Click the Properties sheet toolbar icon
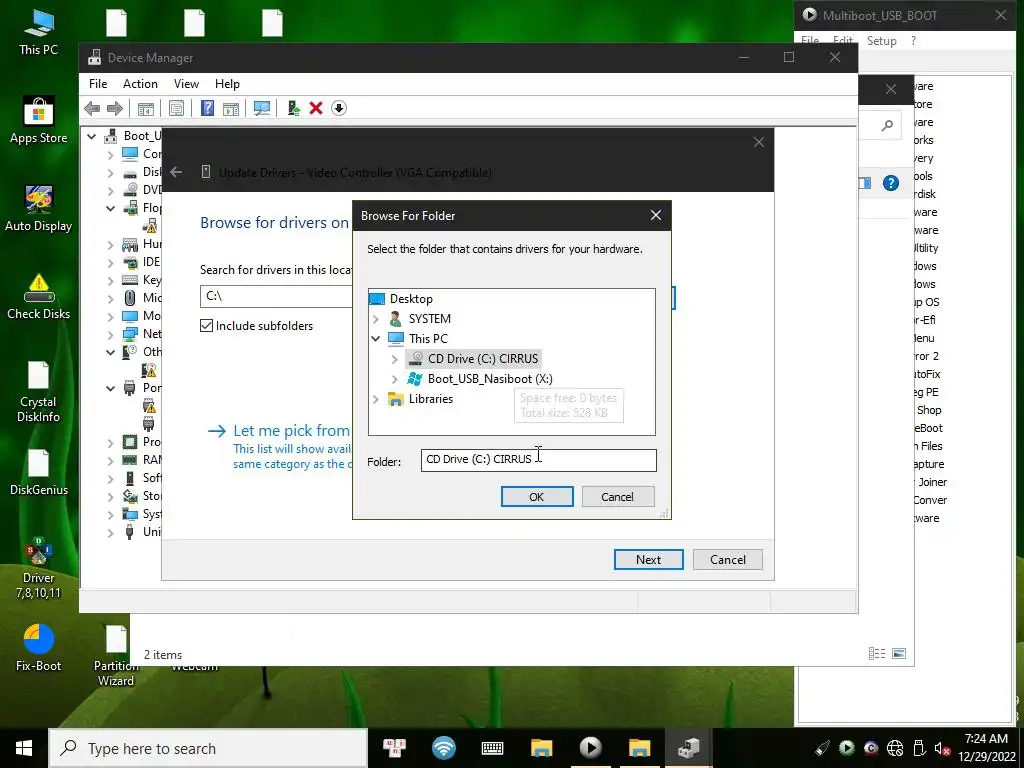This screenshot has height=768, width=1024. pos(176,108)
